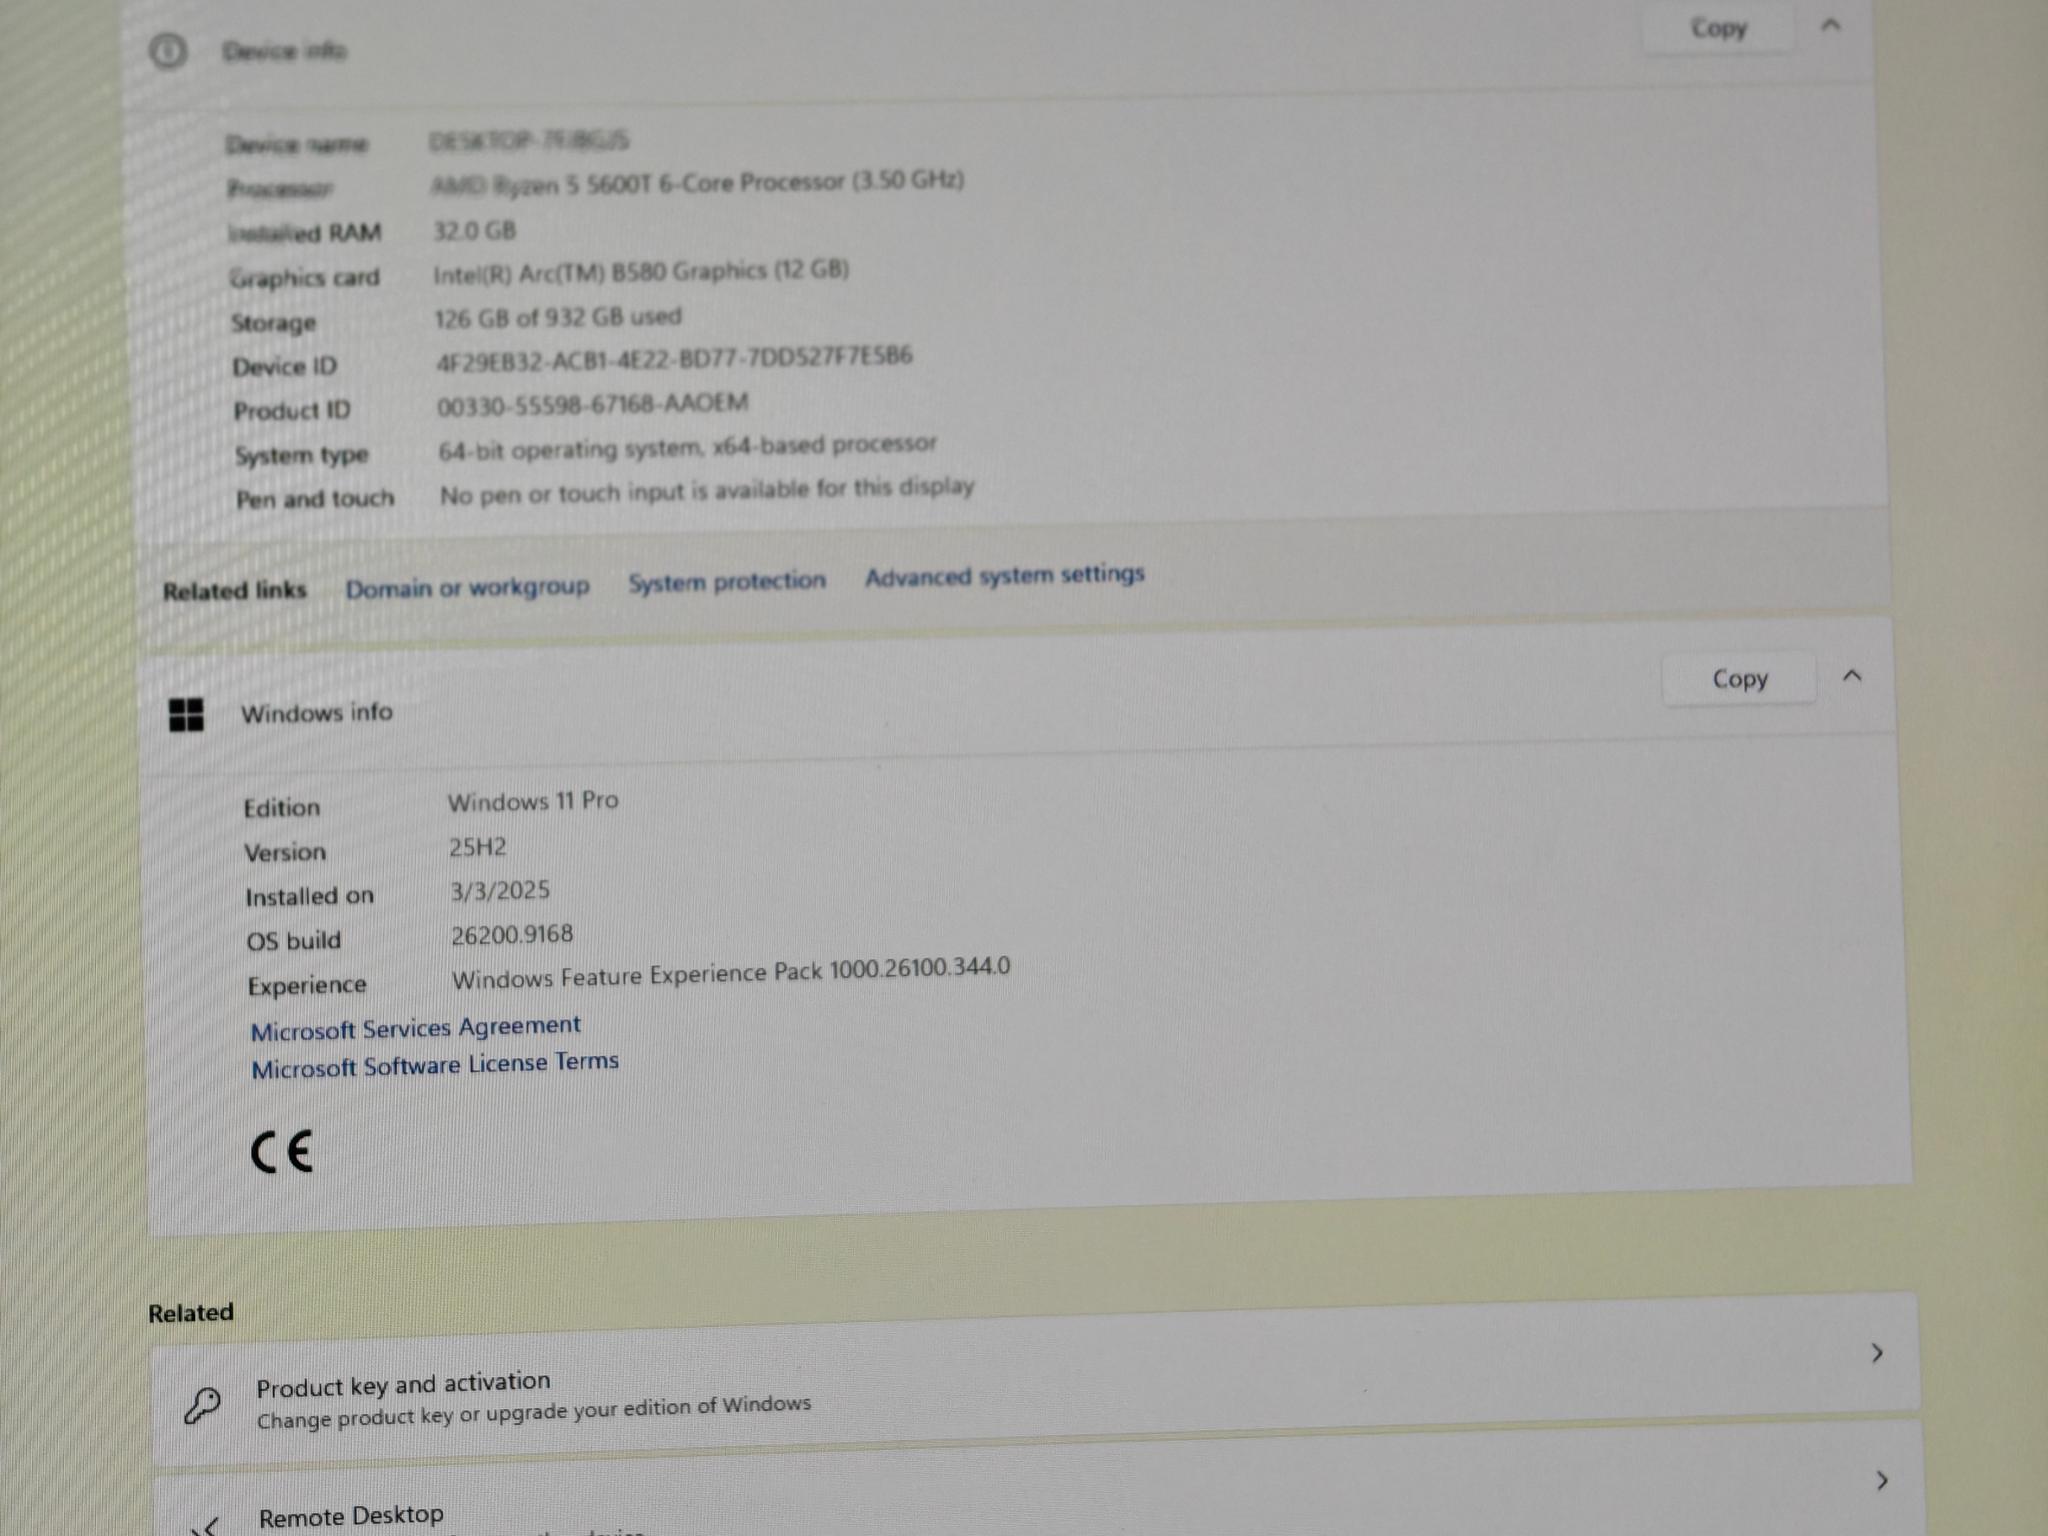Open Advanced system settings link
Viewport: 2048px width, 1536px height.
click(x=1004, y=576)
